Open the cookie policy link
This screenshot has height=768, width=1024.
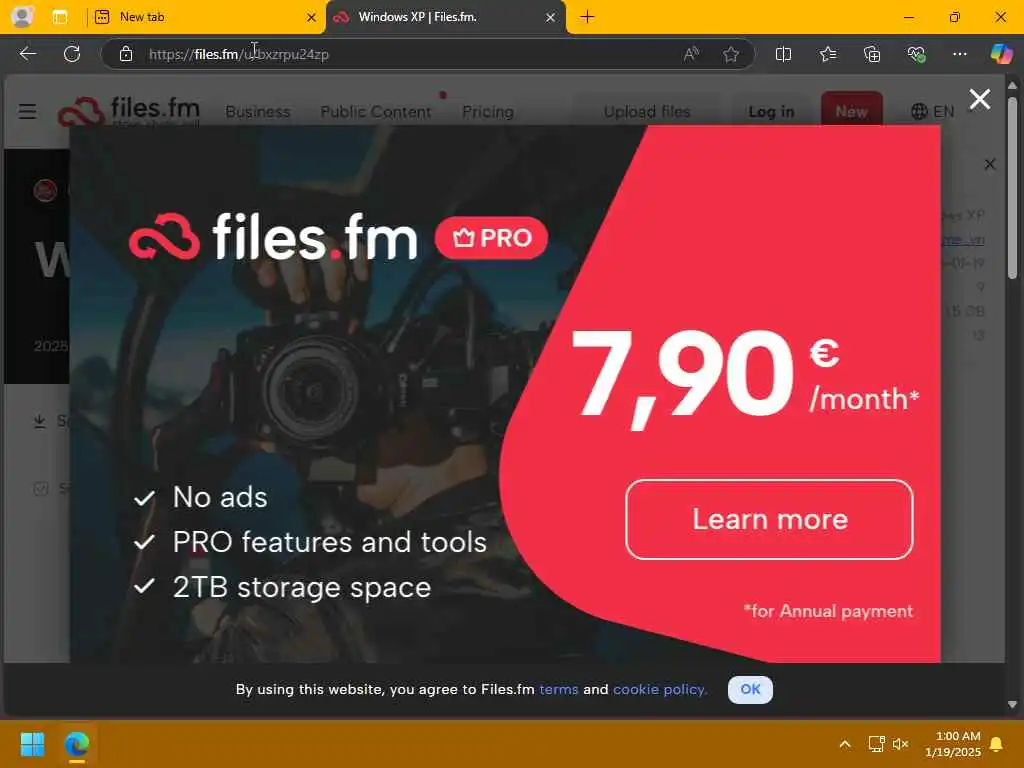coord(660,690)
